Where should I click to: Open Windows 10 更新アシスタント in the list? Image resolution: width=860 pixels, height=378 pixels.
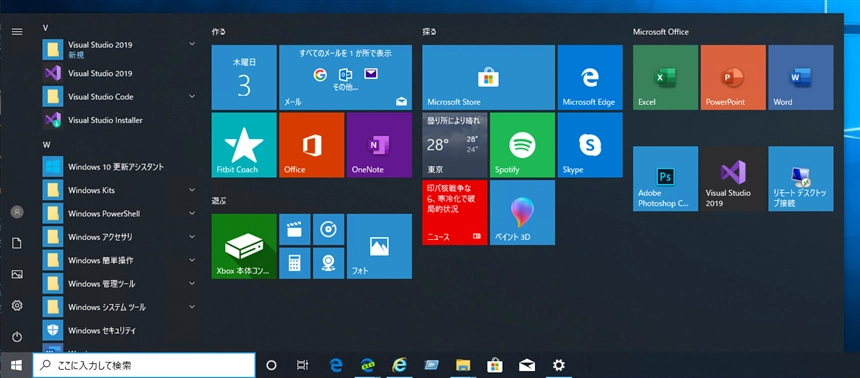121,166
